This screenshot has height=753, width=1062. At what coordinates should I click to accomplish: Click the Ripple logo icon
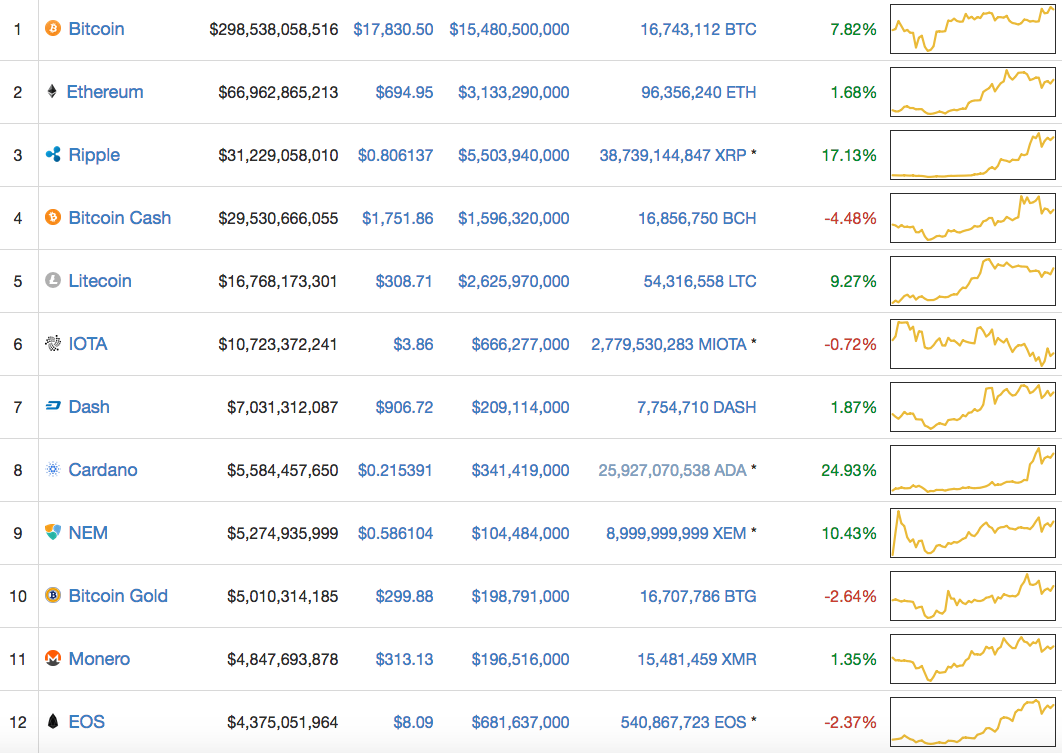pyautogui.click(x=53, y=155)
